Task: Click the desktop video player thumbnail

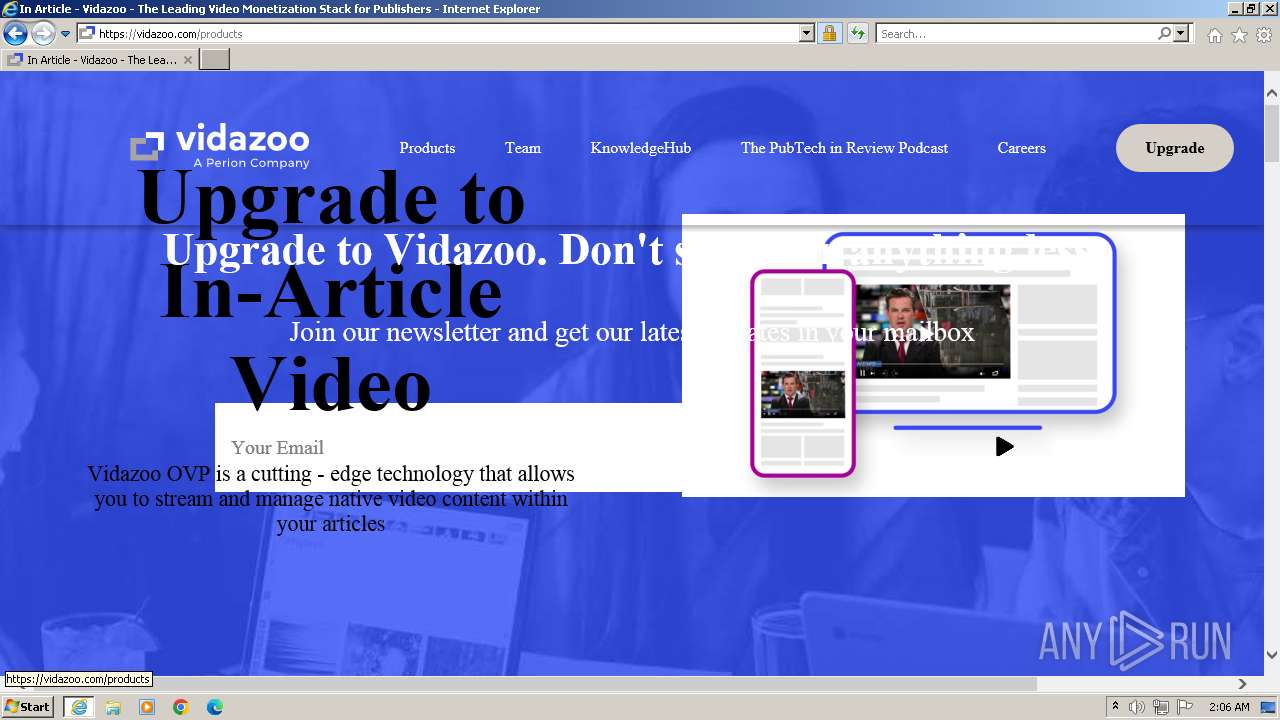Action: click(932, 332)
